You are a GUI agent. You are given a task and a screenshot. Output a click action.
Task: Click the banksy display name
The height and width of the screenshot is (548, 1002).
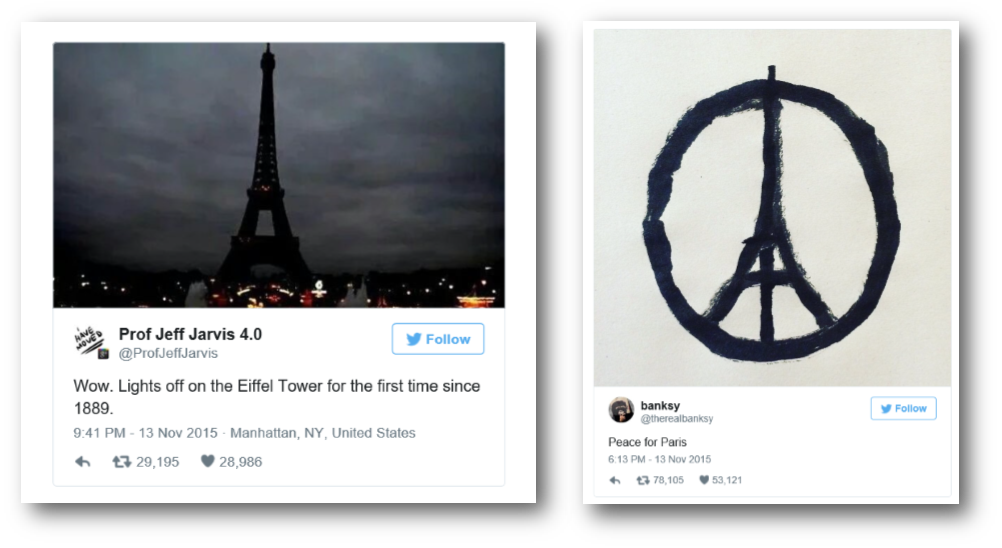point(660,406)
